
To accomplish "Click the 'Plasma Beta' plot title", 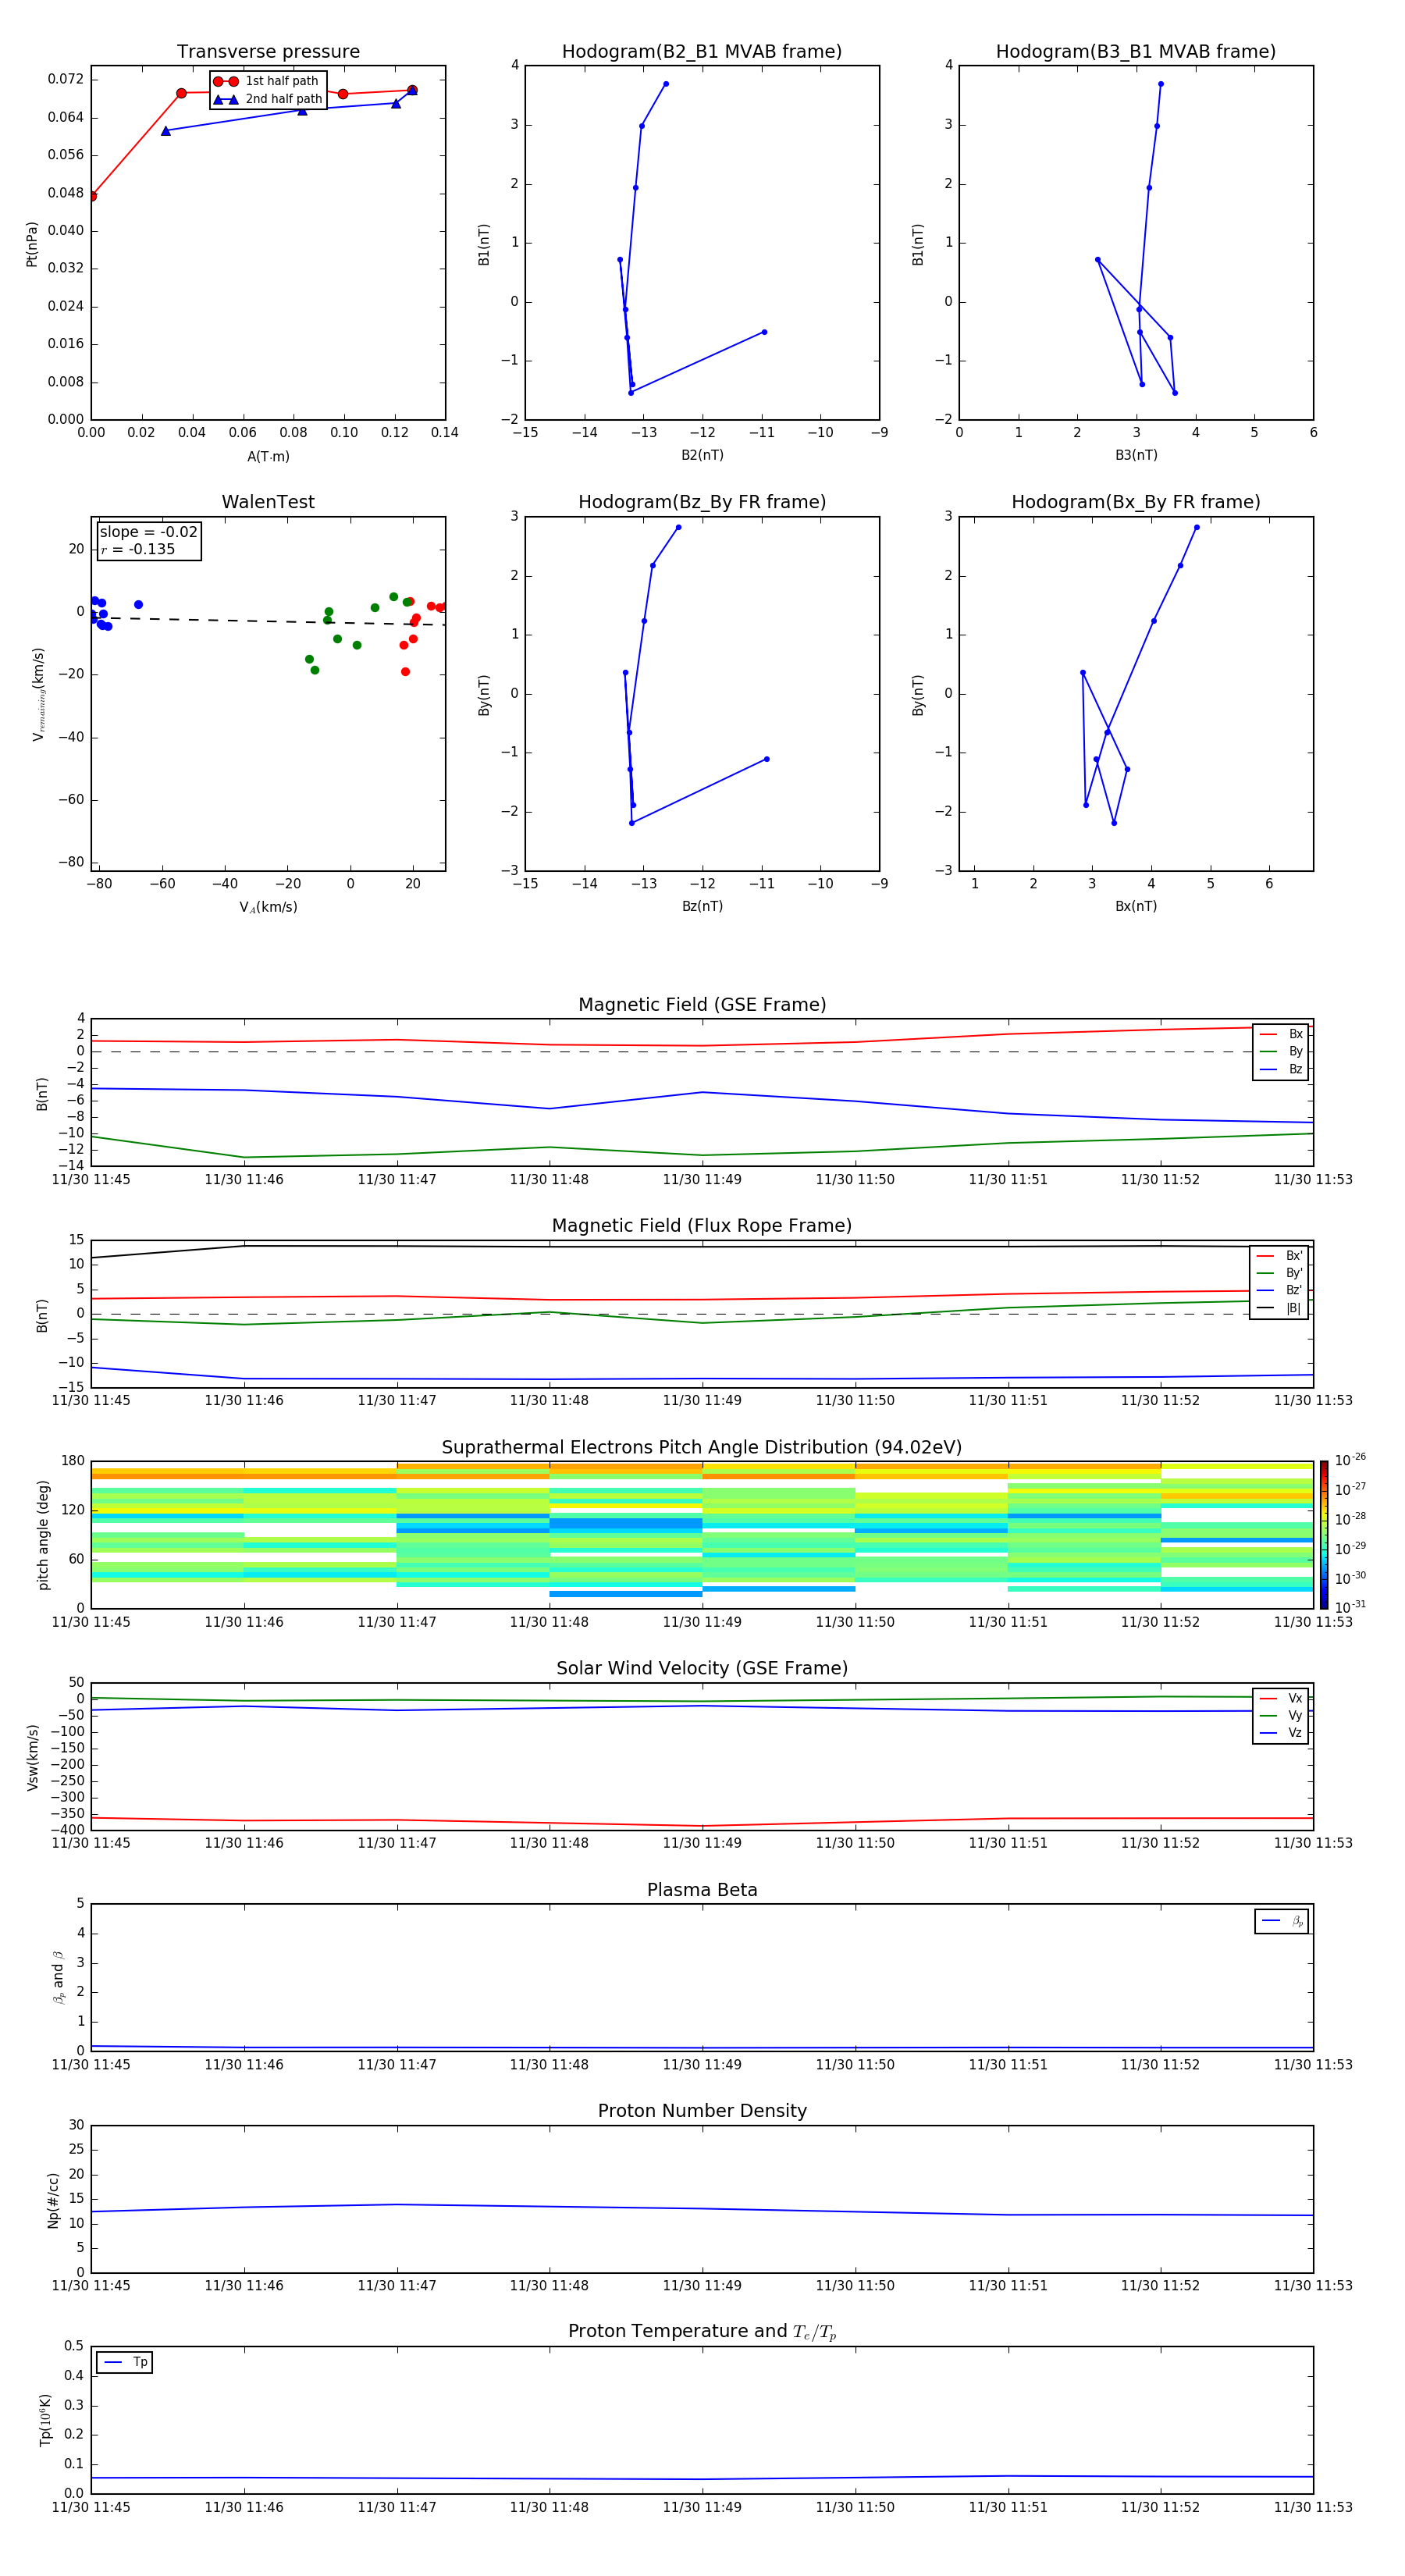I will point(702,1890).
